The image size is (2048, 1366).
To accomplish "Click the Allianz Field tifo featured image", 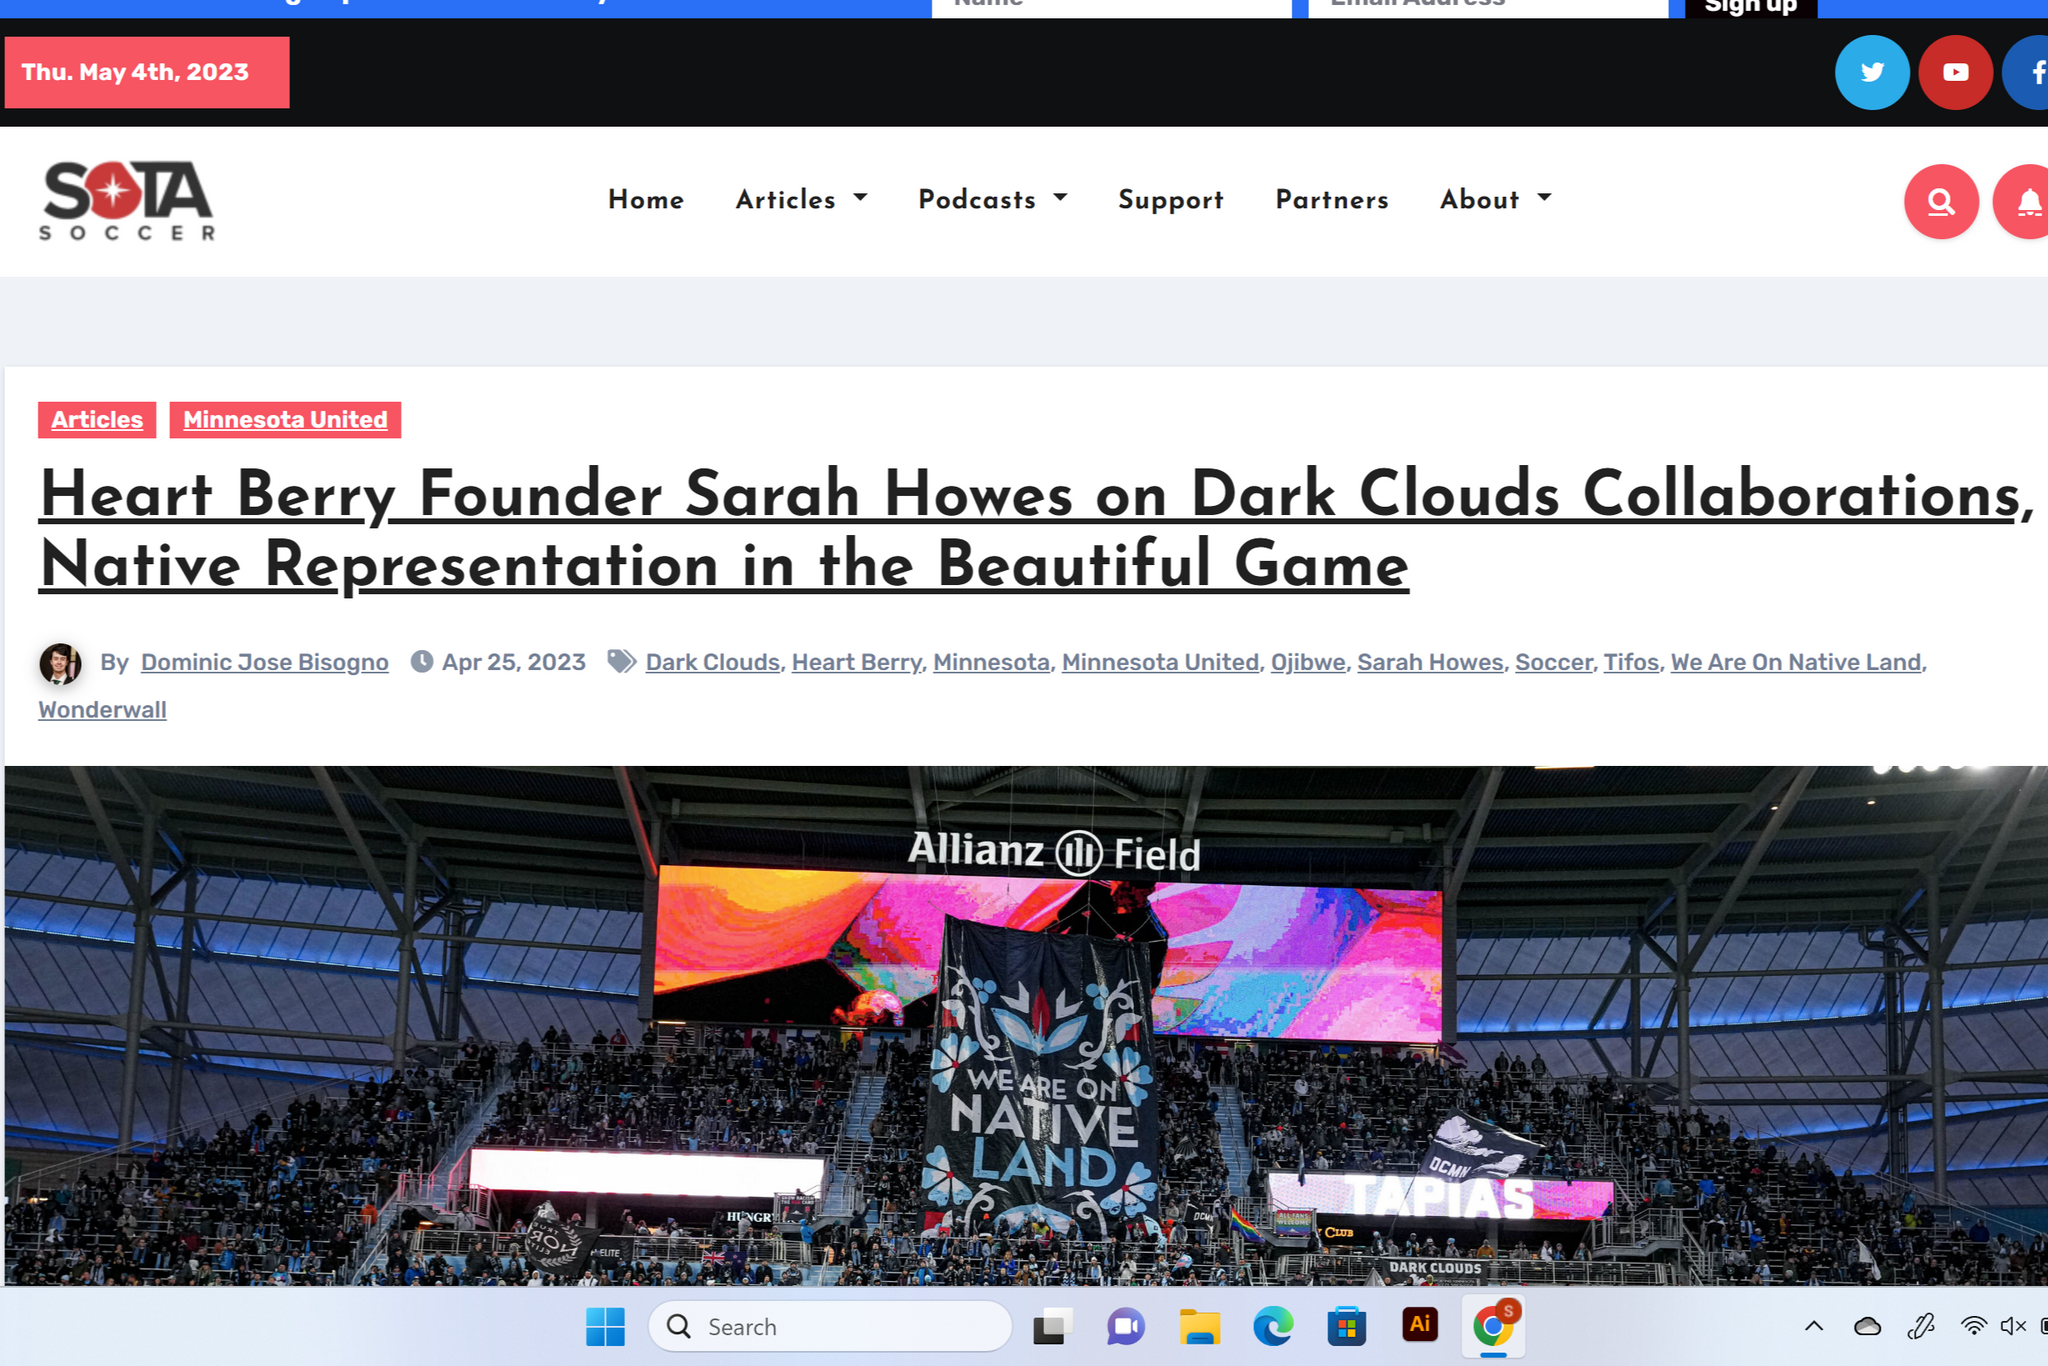I will coord(1026,1025).
